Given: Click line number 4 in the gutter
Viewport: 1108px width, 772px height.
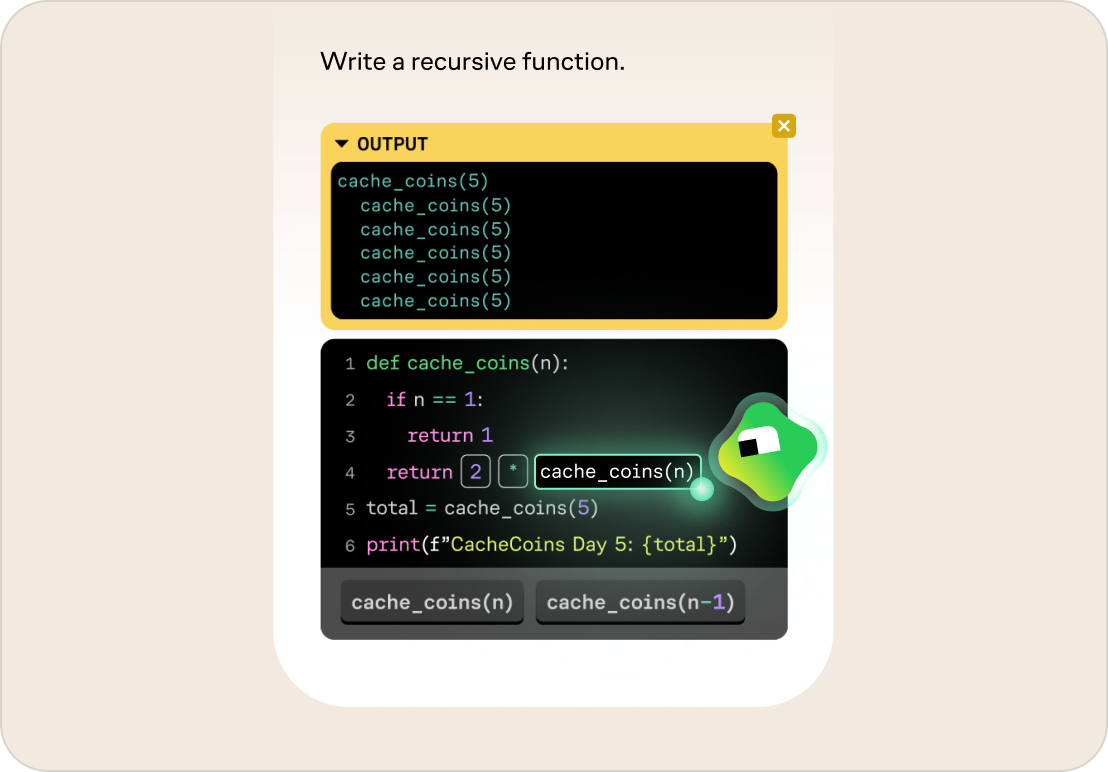Looking at the screenshot, I should (x=350, y=473).
